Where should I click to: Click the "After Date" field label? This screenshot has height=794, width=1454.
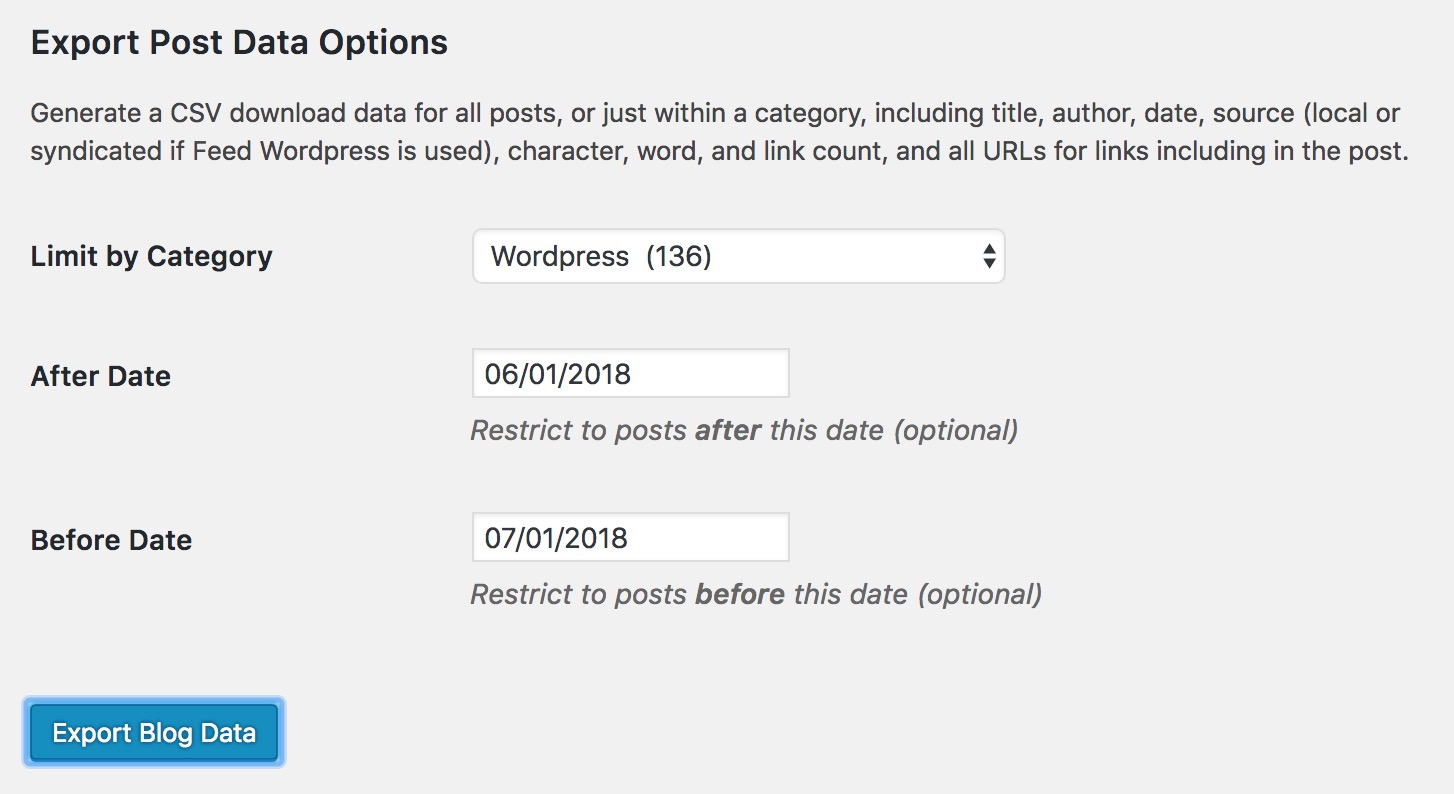click(x=101, y=376)
